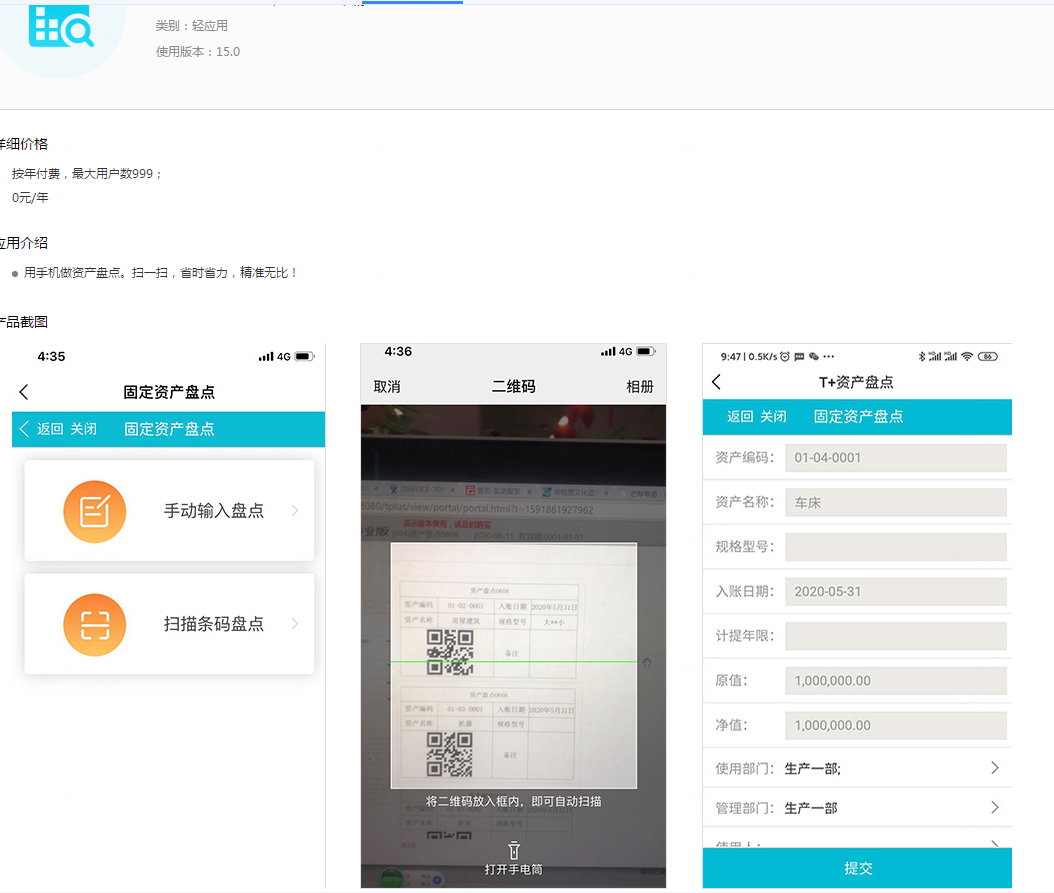Click the QR scan frame thumbnail
Viewport: 1054px width, 893px height.
click(514, 666)
